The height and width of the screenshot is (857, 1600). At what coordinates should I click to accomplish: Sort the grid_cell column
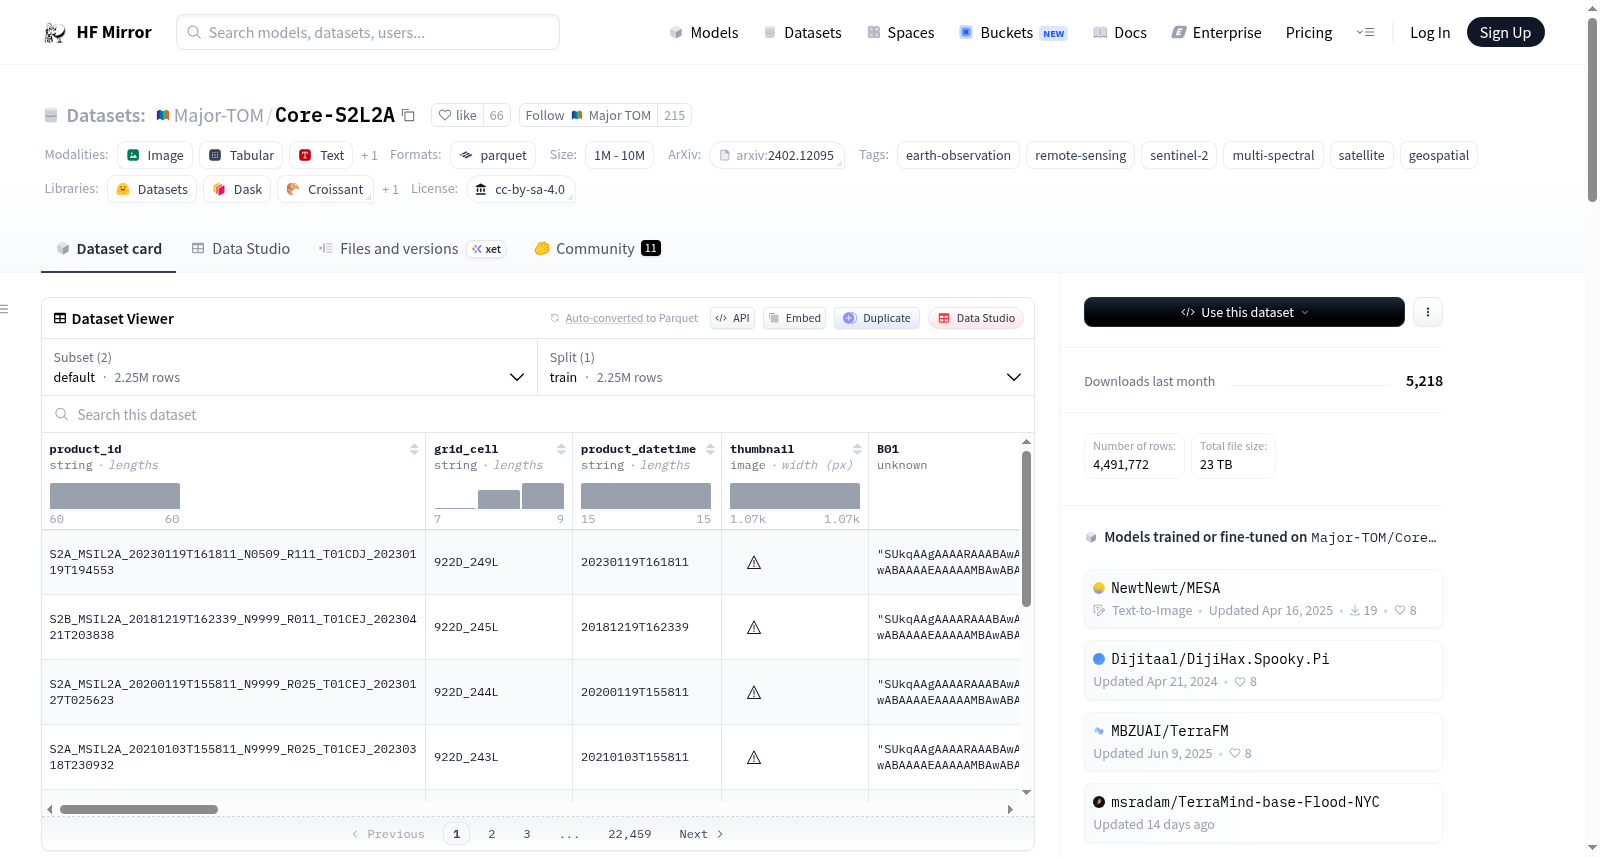click(561, 449)
